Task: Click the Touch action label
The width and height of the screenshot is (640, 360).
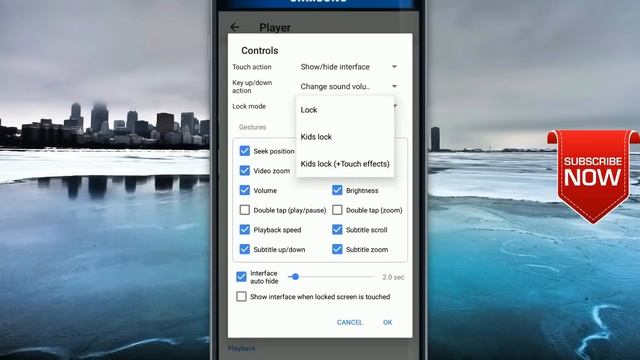Action: pos(252,67)
